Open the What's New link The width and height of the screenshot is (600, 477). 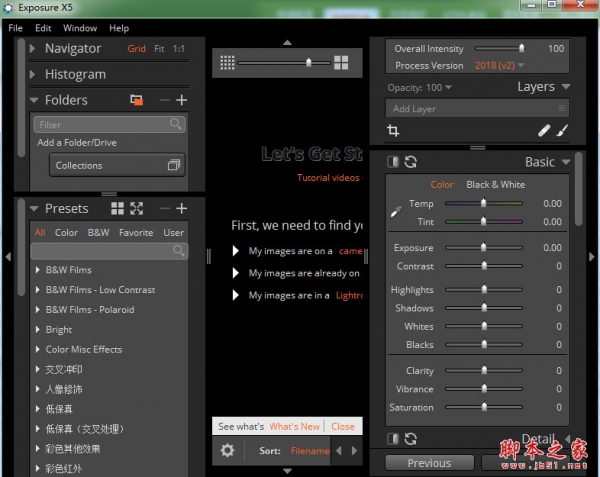(x=294, y=427)
